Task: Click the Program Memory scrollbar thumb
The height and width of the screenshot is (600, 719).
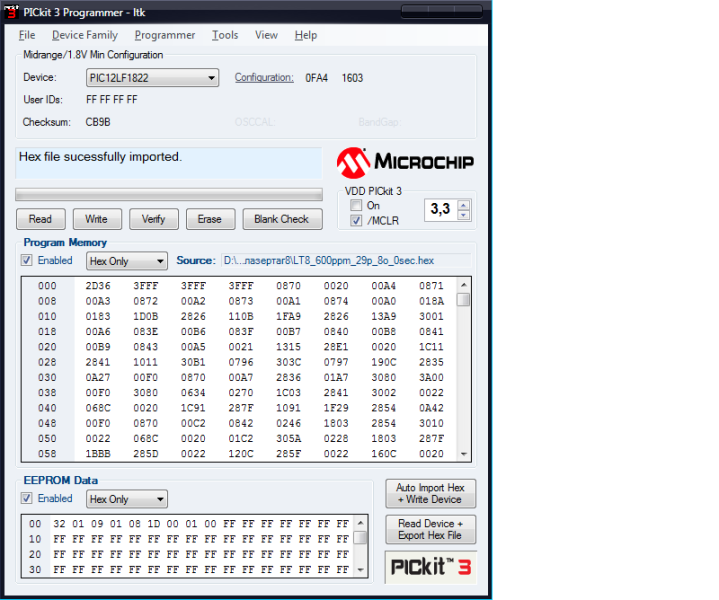Action: tap(464, 300)
